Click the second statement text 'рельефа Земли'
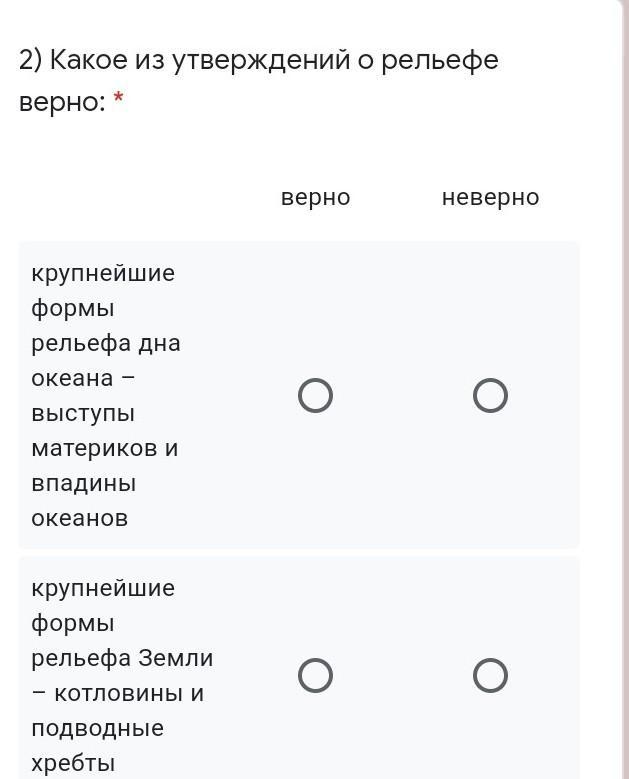This screenshot has height=779, width=629. pos(122,658)
